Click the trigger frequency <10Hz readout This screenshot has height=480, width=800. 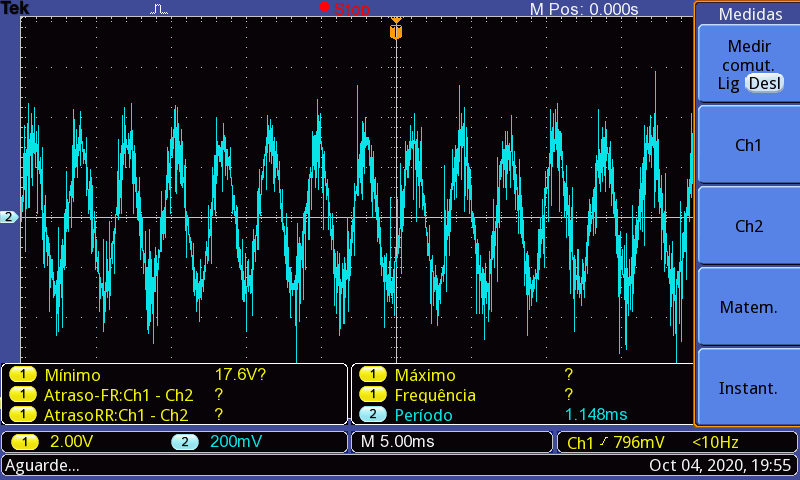[715, 442]
